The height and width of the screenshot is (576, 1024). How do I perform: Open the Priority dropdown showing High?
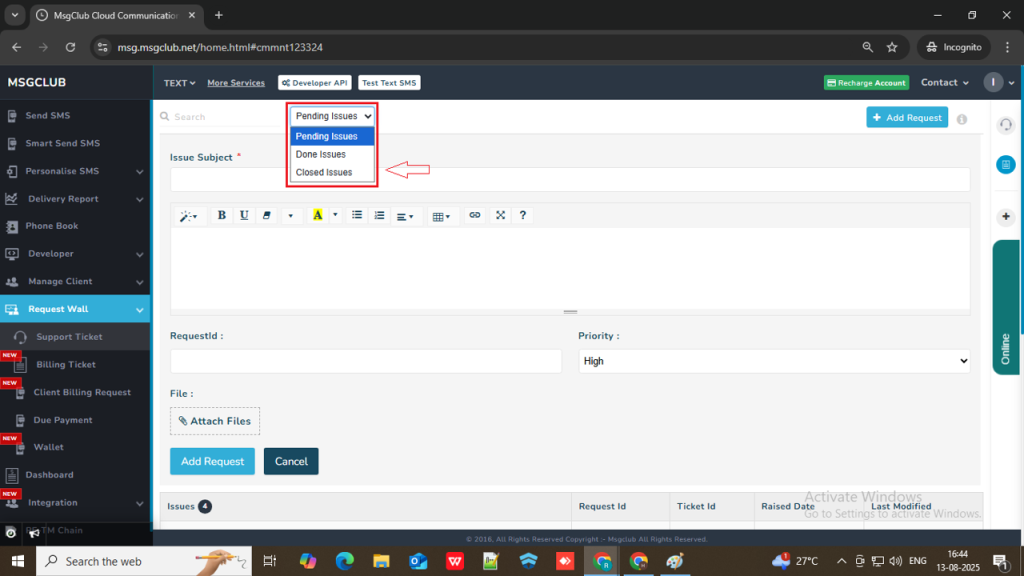coord(774,361)
